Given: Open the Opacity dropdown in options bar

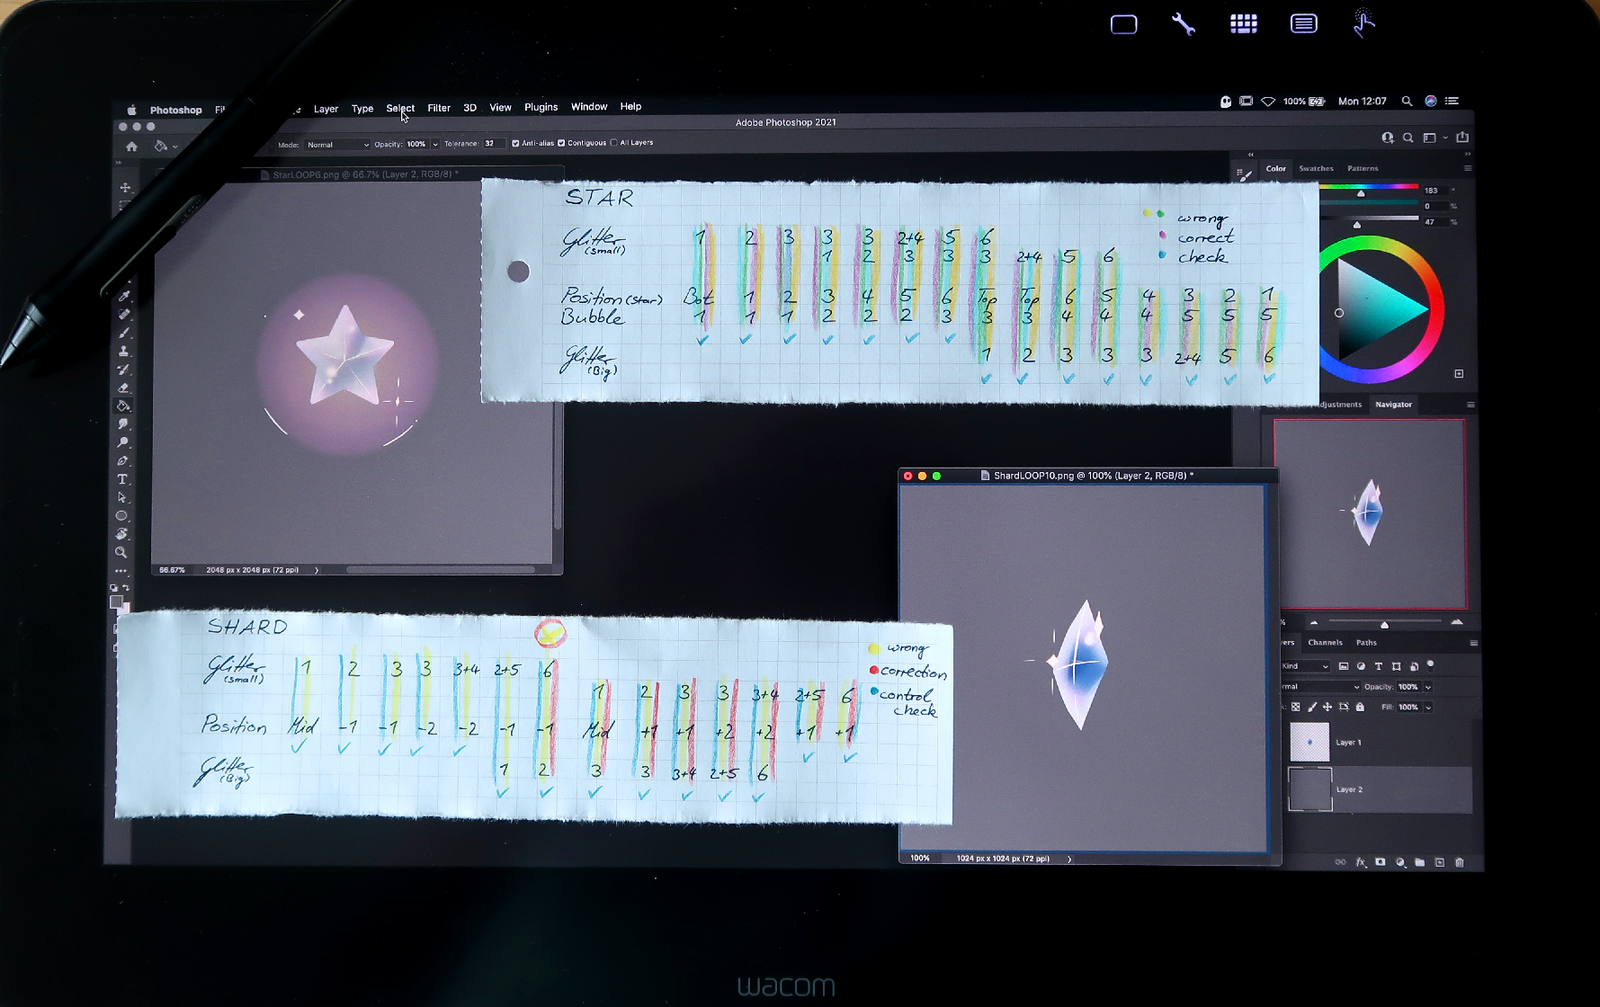Looking at the screenshot, I should 435,144.
